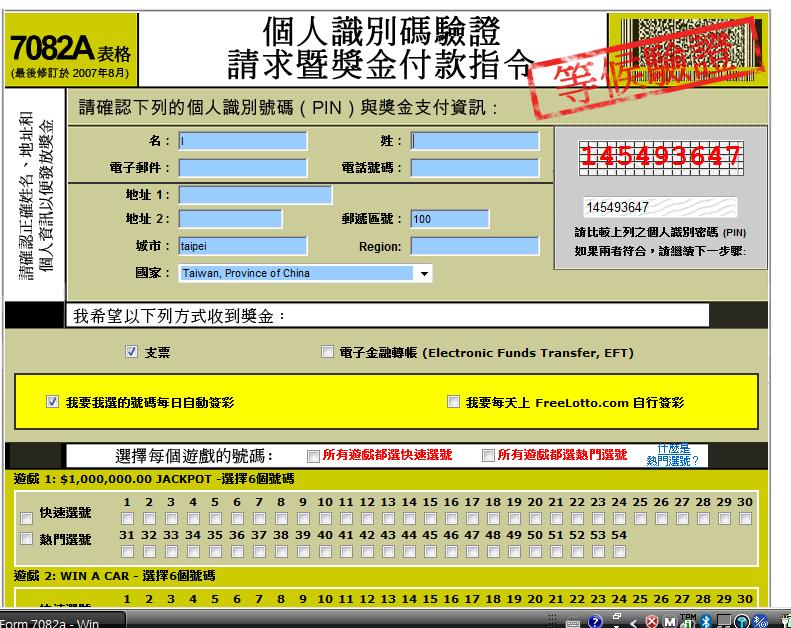Check the 支票 payment option

tap(131, 352)
